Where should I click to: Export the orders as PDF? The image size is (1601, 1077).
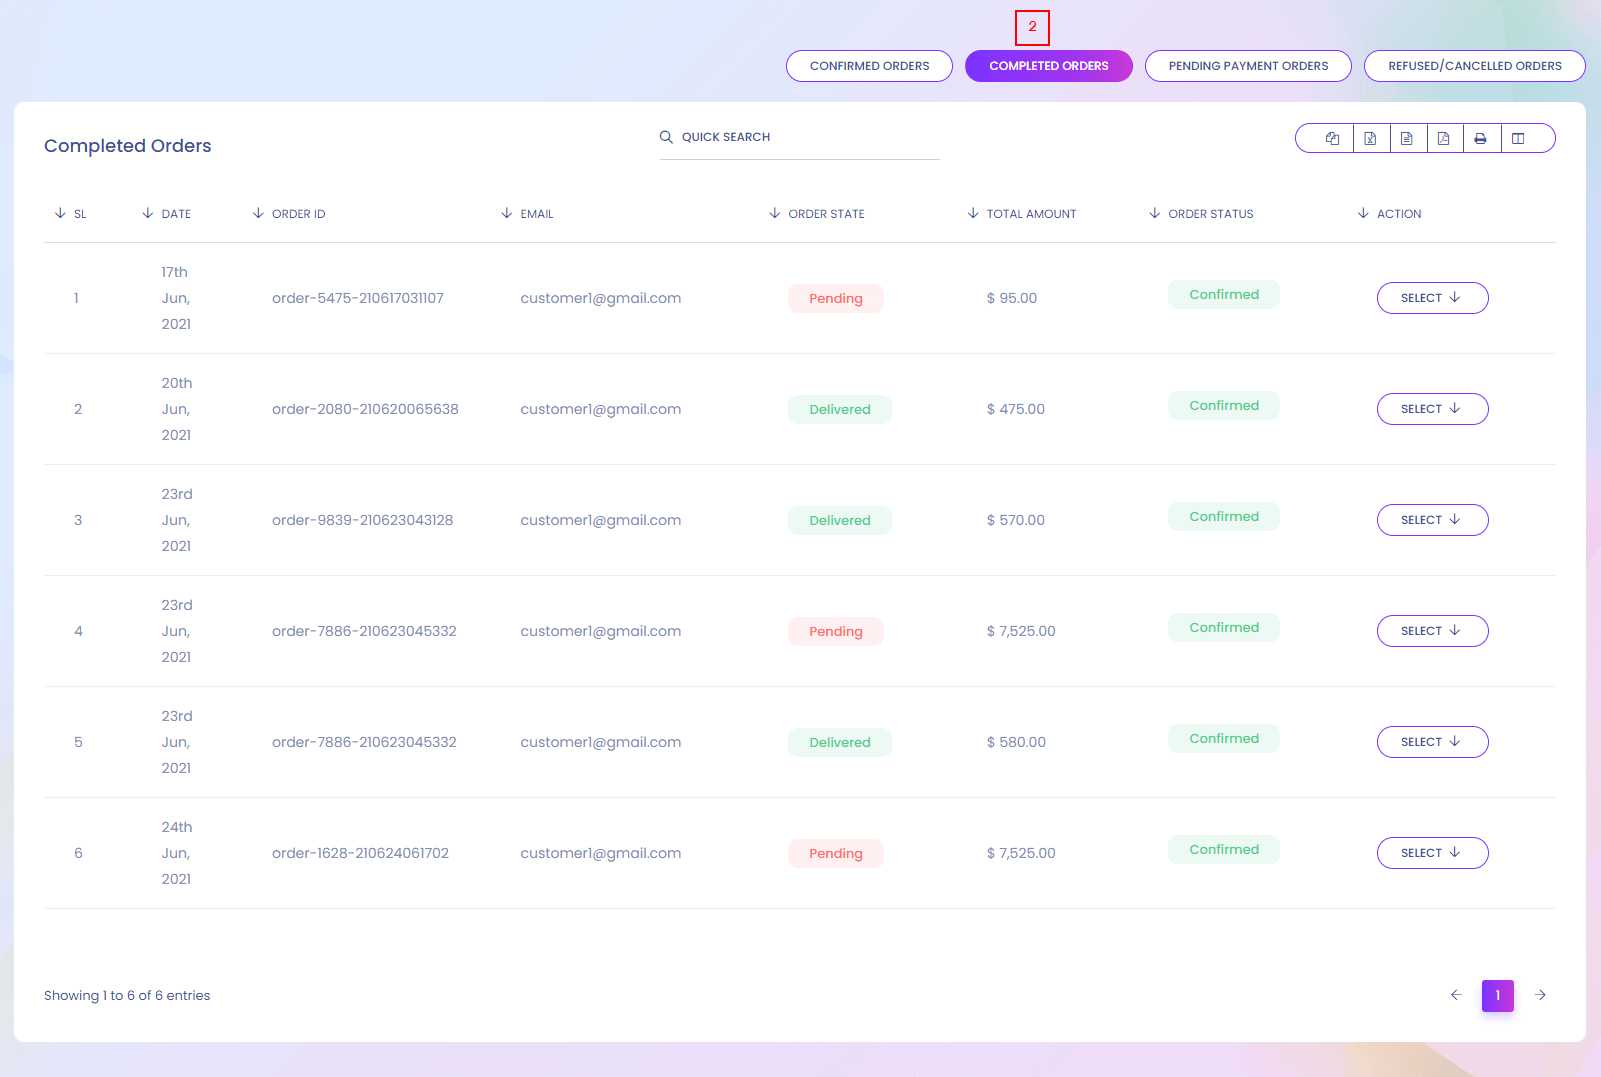[1443, 139]
